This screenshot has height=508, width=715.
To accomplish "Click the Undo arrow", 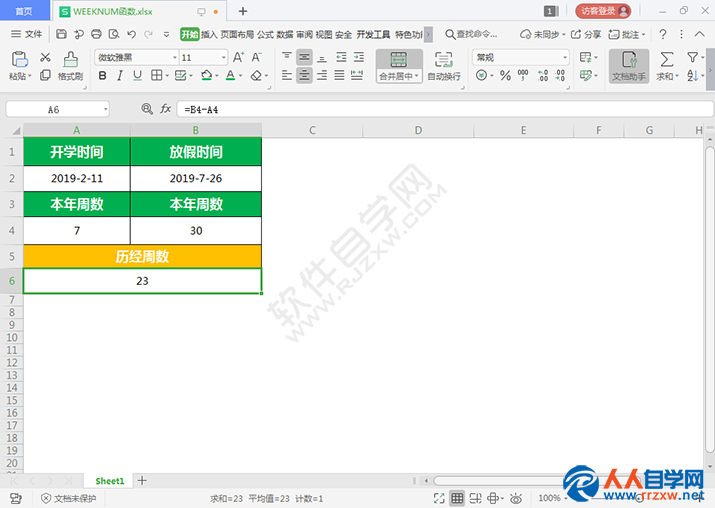I will pos(131,34).
